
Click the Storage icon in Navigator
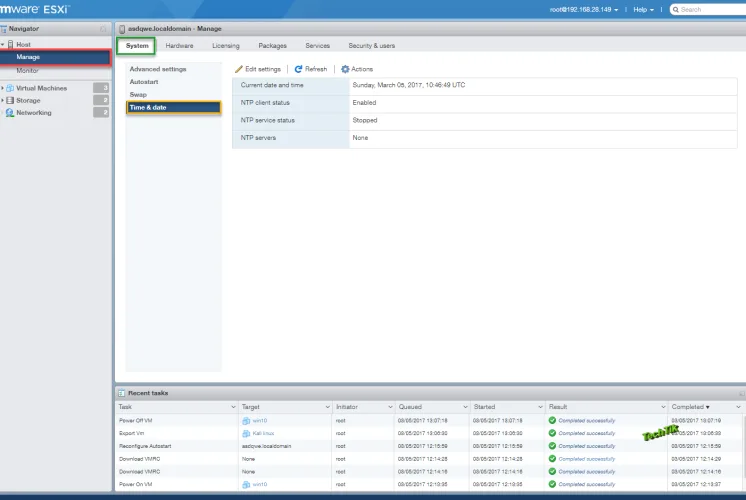10,100
